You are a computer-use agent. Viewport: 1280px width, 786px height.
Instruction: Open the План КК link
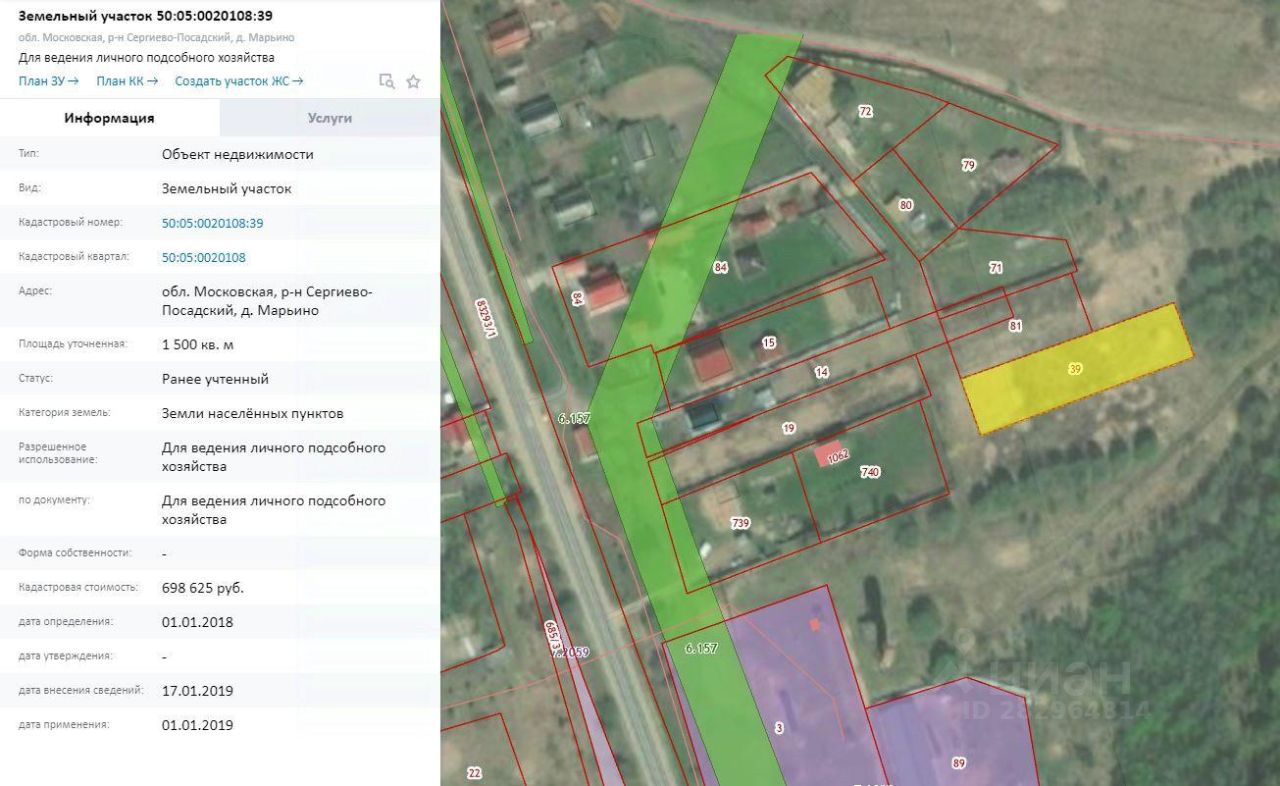pos(127,81)
